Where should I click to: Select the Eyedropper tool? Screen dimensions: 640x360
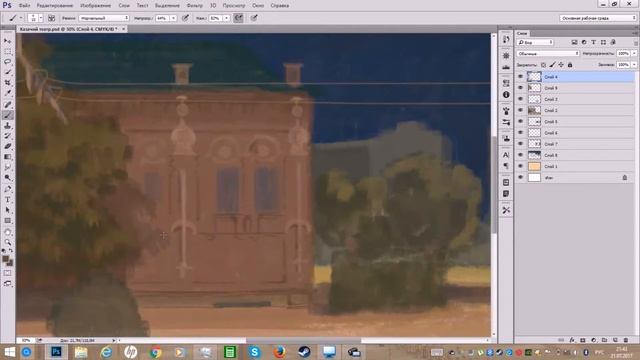tap(7, 93)
